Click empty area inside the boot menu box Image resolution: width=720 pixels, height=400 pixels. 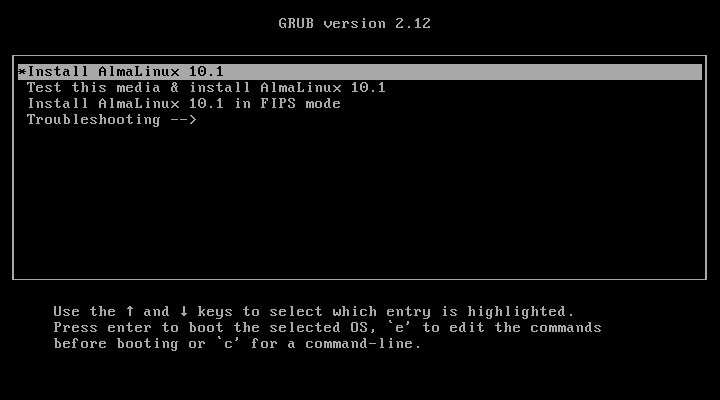[360, 202]
